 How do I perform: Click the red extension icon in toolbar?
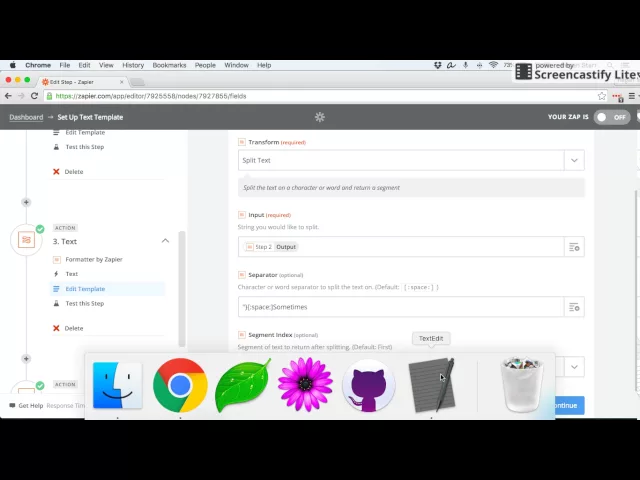[x=617, y=97]
